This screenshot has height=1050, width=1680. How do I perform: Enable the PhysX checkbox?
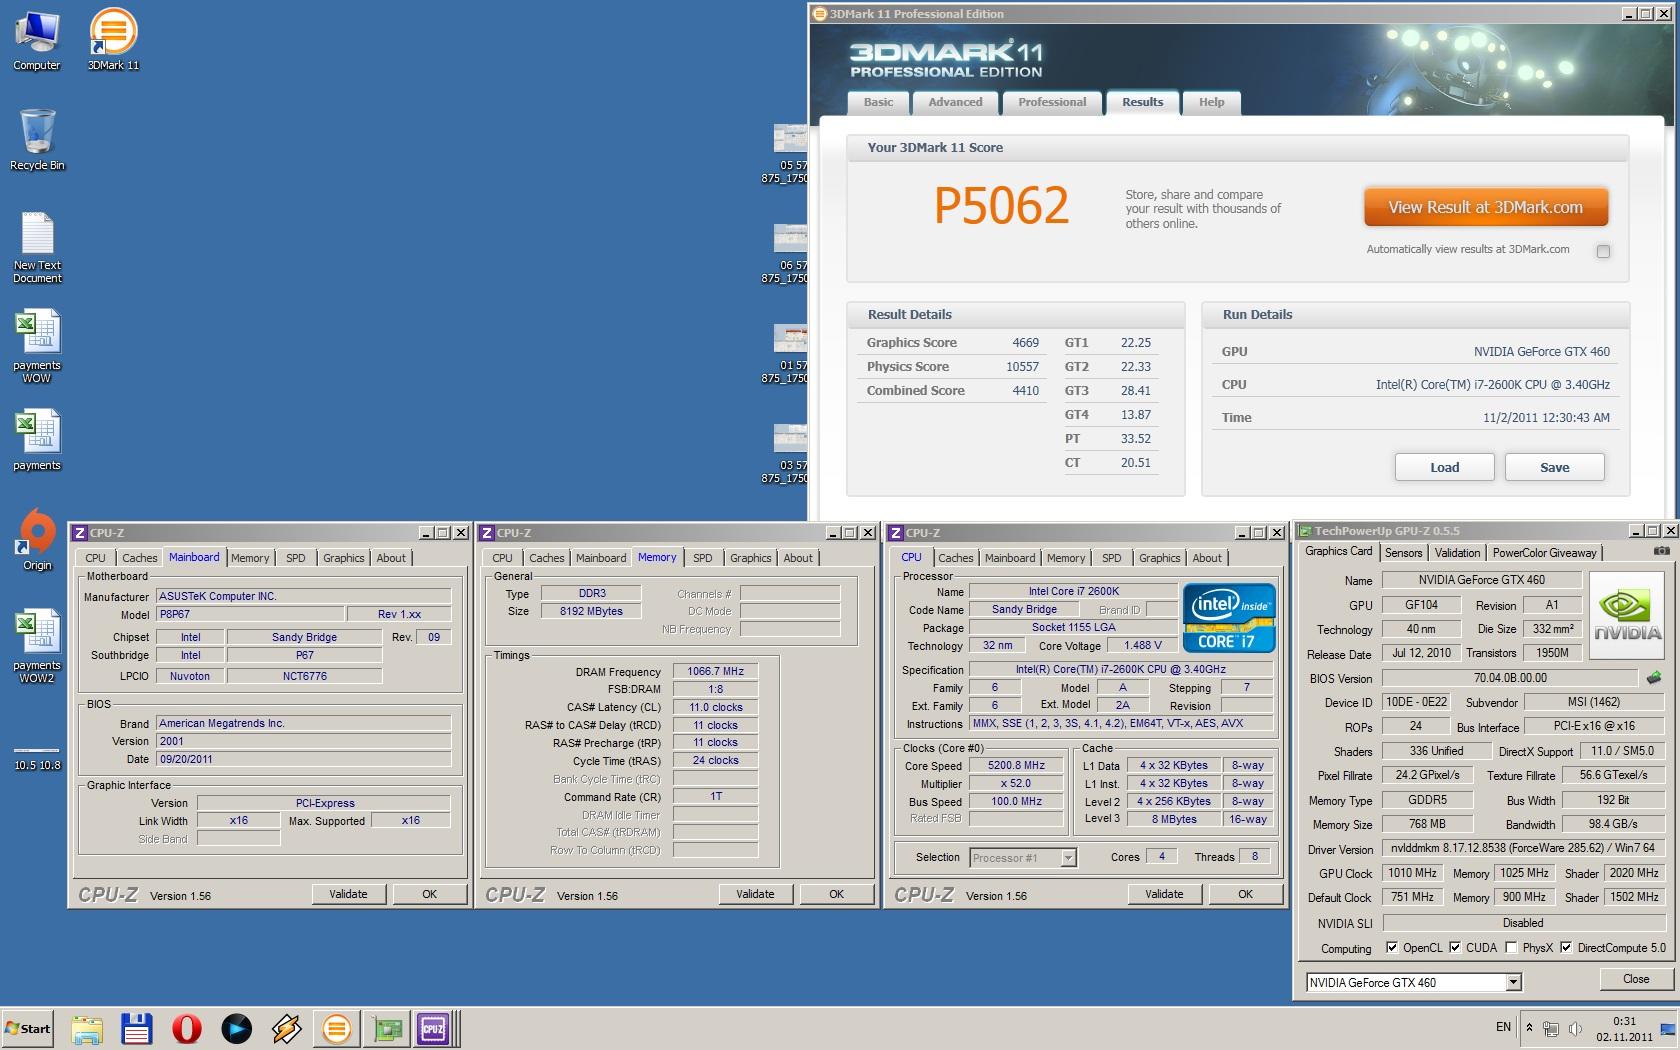pyautogui.click(x=1511, y=947)
